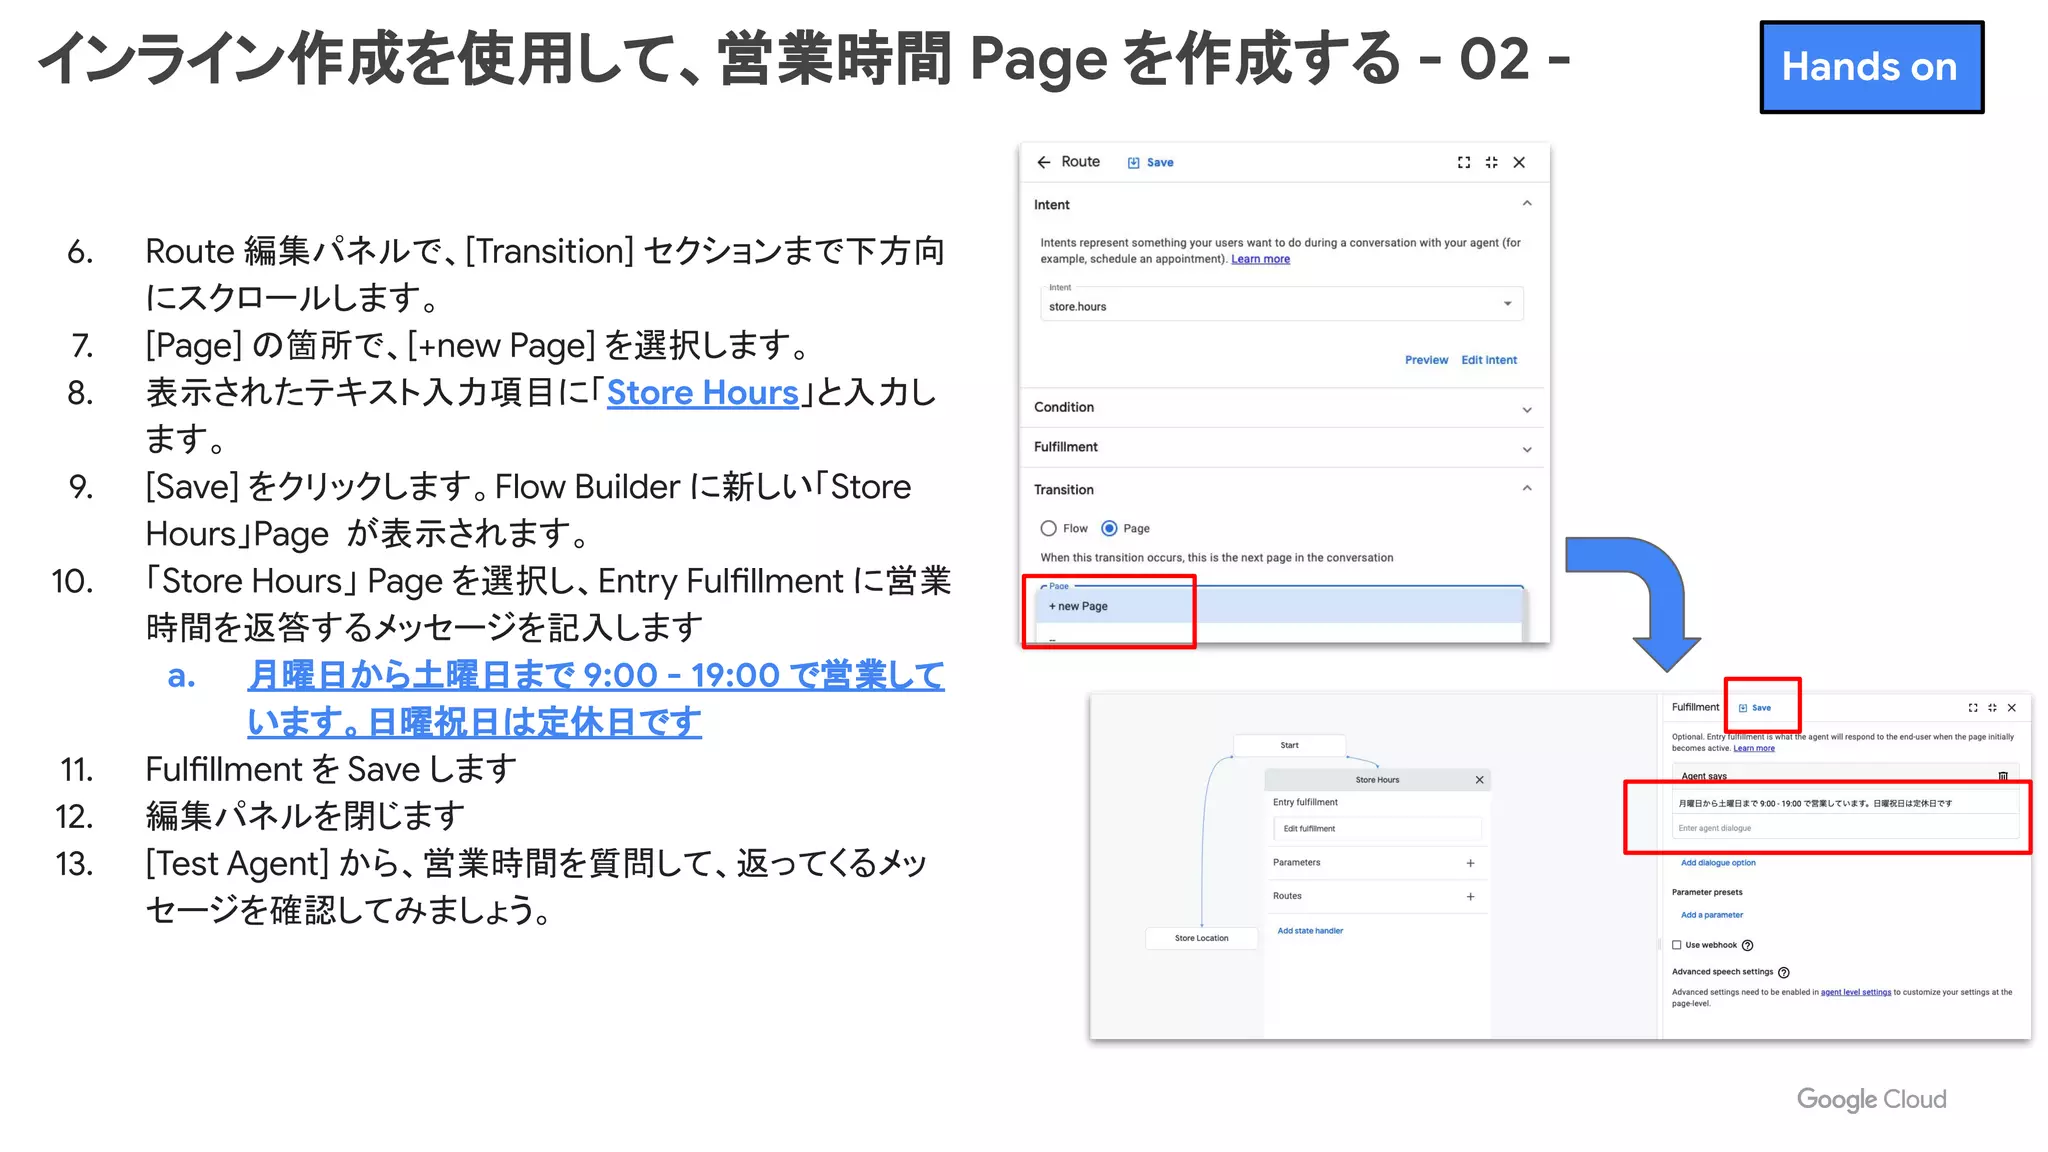
Task: Click Edit intent
Action: [1489, 360]
